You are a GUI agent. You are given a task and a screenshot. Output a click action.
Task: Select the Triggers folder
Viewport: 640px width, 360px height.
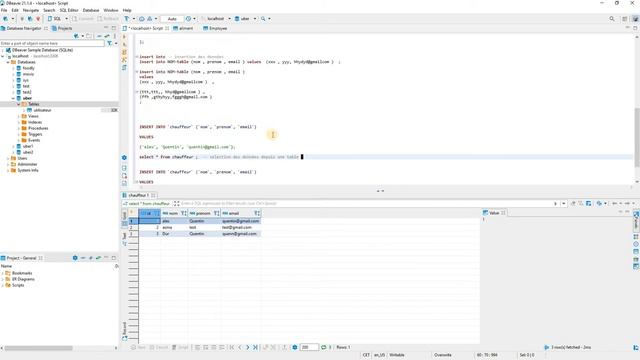coord(35,134)
